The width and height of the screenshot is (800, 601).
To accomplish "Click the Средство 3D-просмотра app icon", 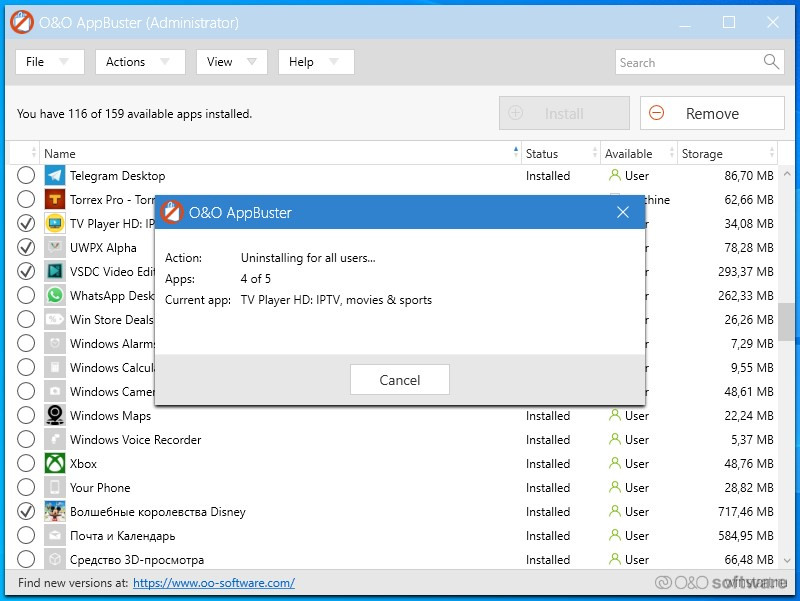I will point(55,559).
